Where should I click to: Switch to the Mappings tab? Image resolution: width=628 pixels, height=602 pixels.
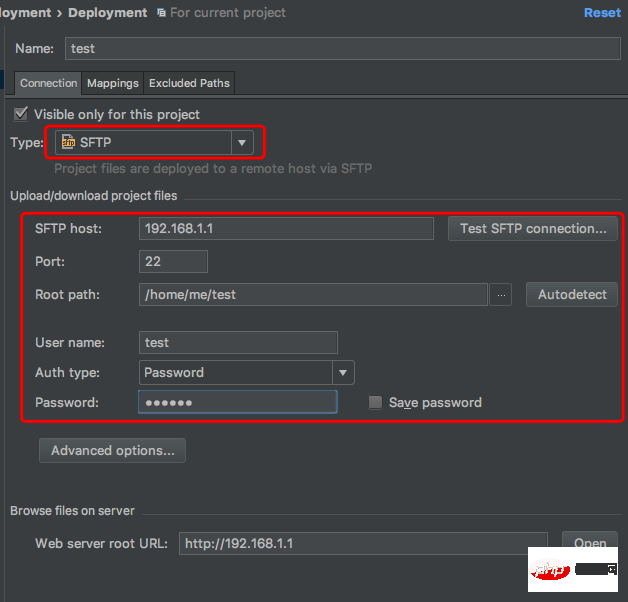click(112, 83)
